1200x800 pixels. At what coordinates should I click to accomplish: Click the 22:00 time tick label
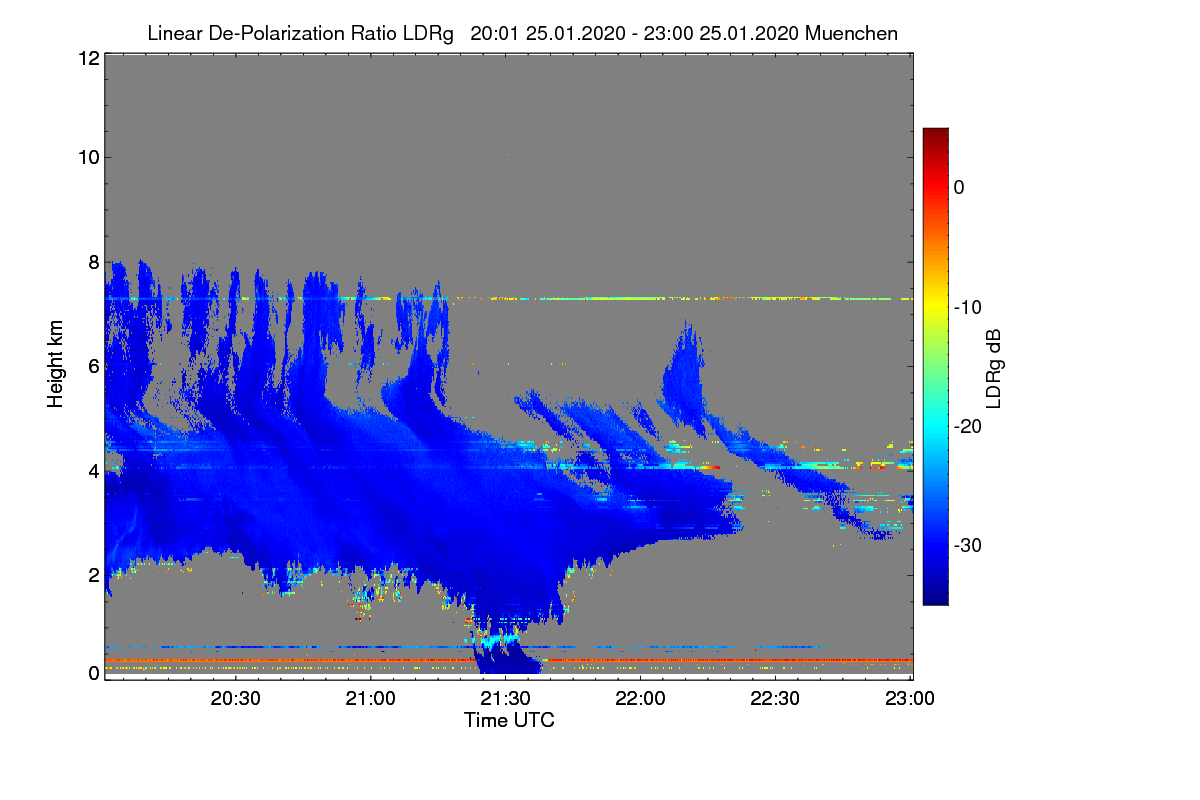(641, 698)
